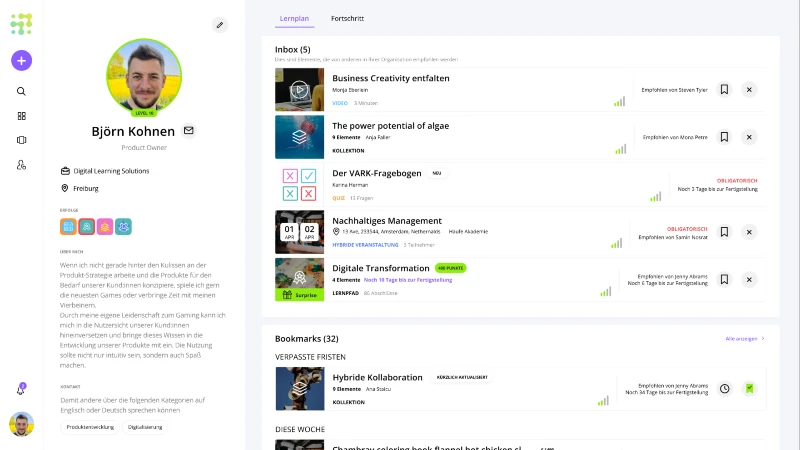Switch to the Fortschritt tab

(347, 18)
